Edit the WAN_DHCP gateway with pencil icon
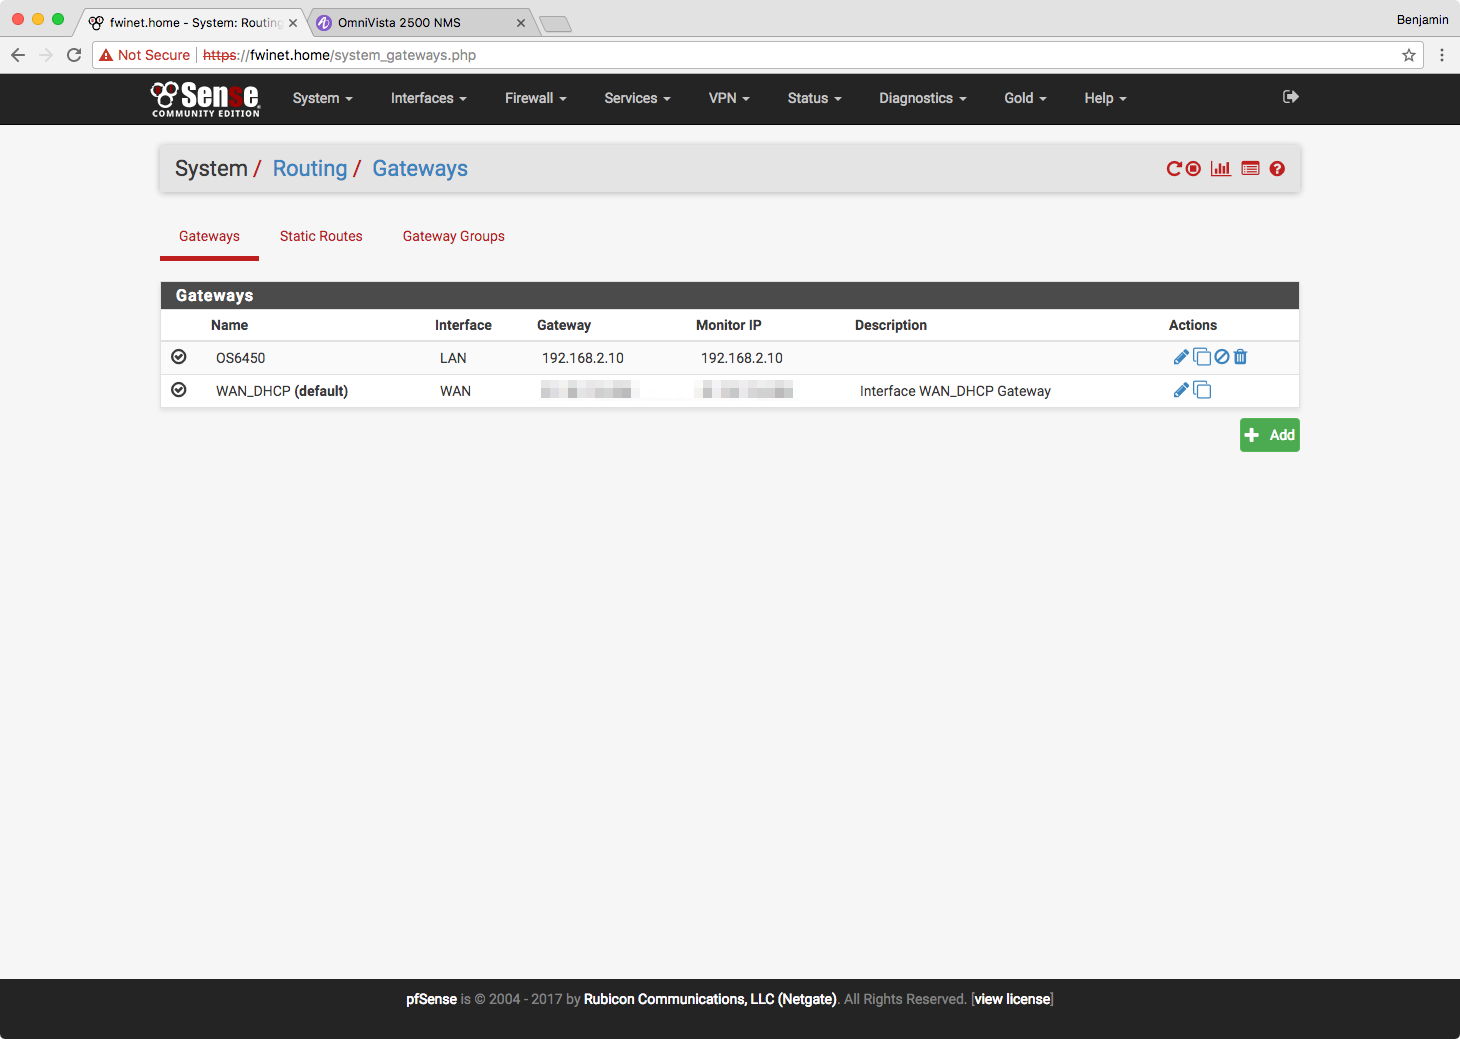 coord(1181,390)
